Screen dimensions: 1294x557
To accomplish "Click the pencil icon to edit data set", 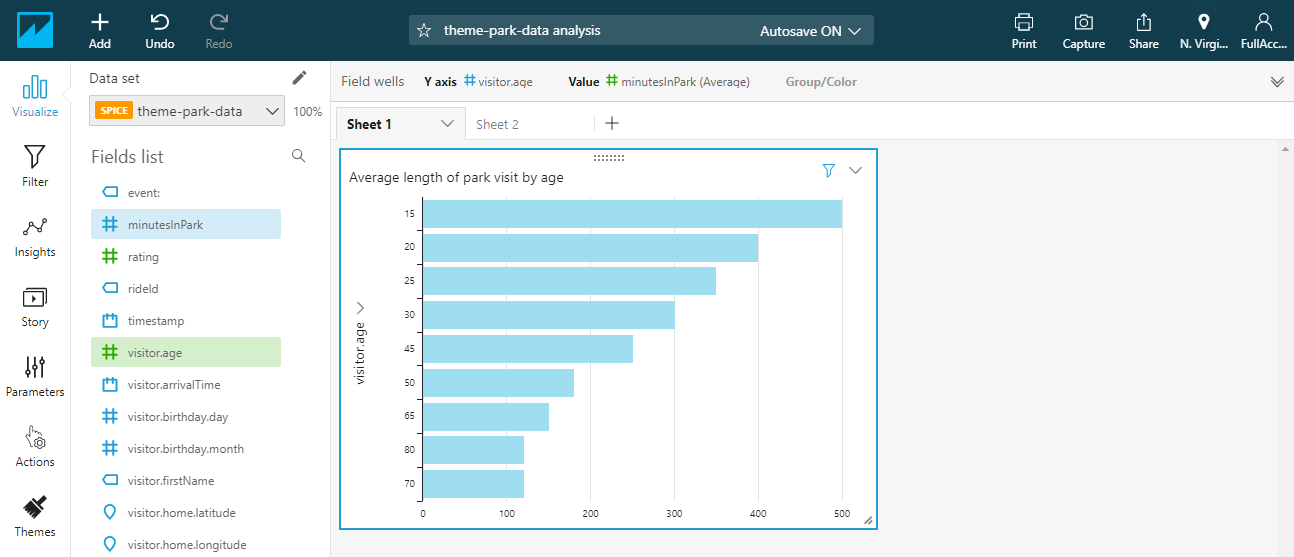I will 299,78.
